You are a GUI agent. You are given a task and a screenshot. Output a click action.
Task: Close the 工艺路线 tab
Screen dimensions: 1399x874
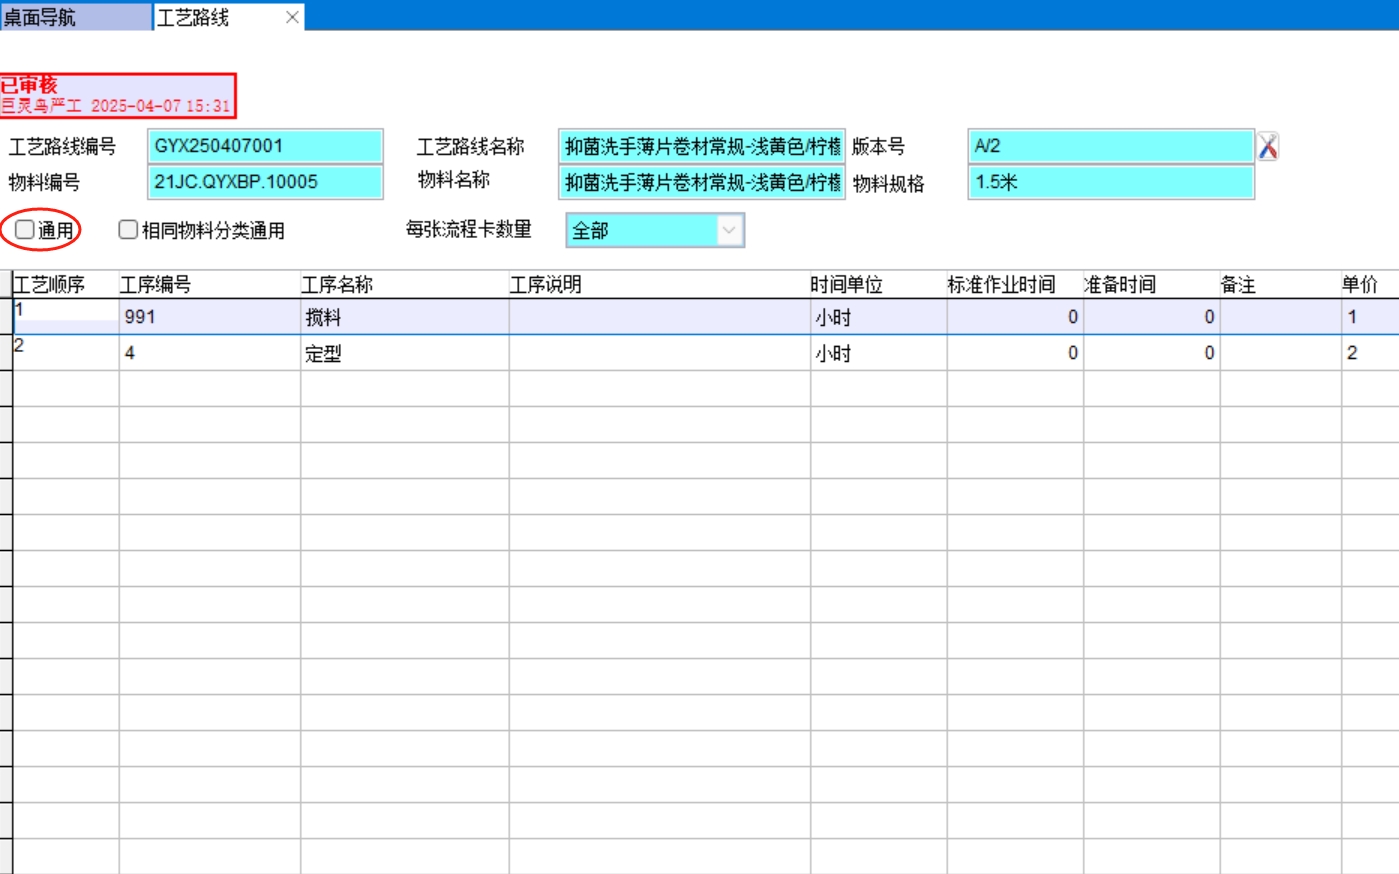[x=292, y=17]
